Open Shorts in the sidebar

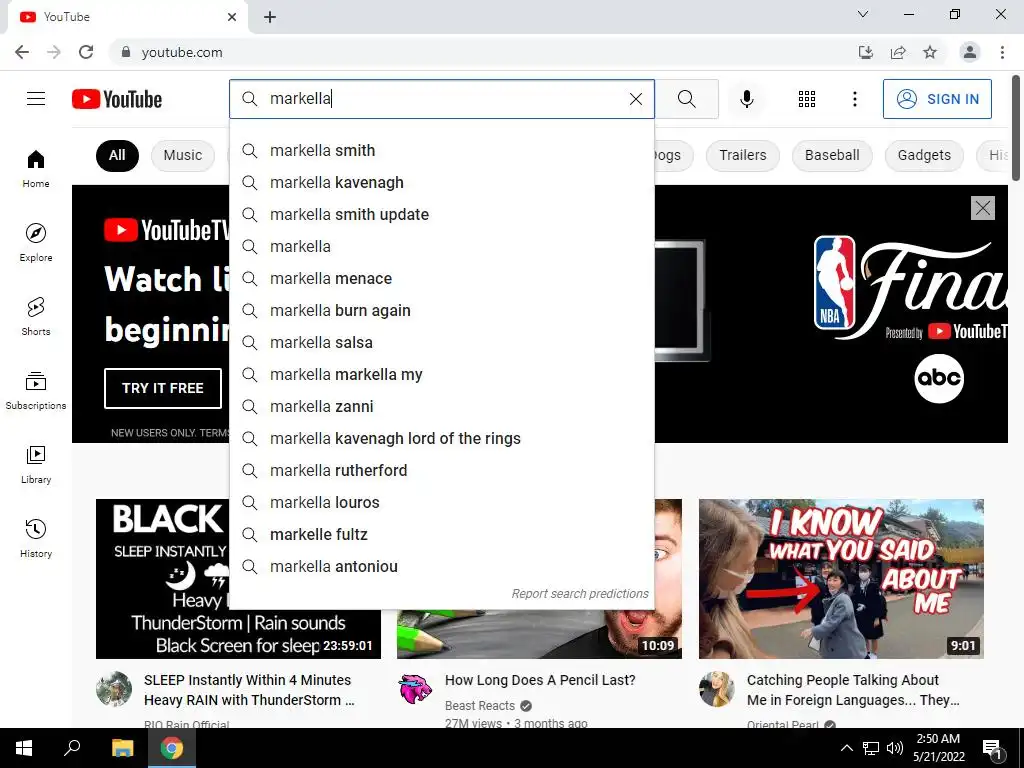[x=36, y=317]
